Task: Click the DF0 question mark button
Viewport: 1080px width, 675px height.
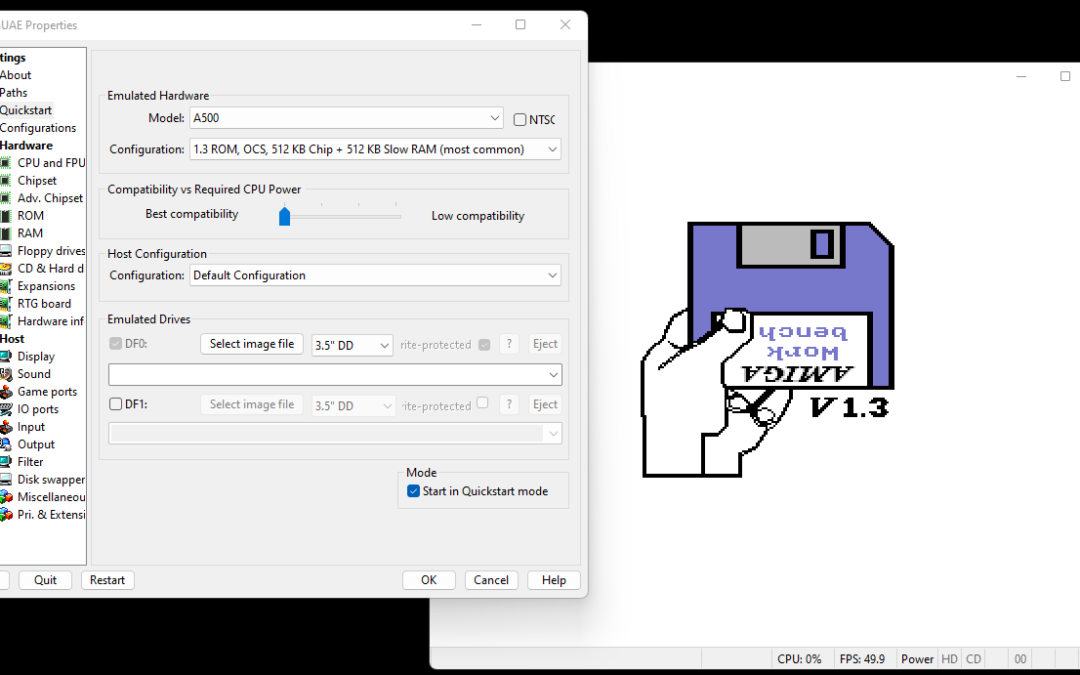Action: (509, 344)
